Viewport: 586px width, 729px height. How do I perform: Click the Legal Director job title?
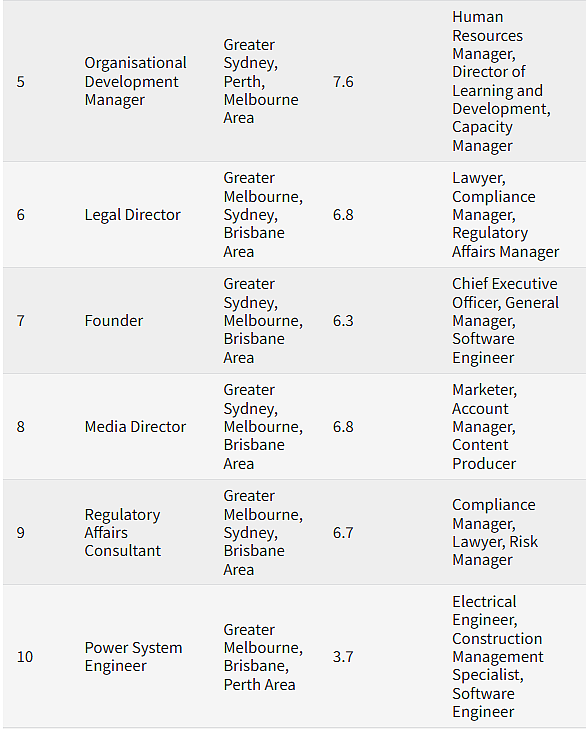tap(132, 215)
